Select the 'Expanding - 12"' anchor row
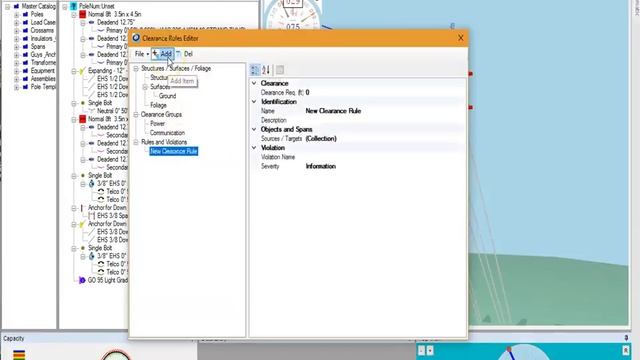The width and height of the screenshot is (640, 360). 108,71
